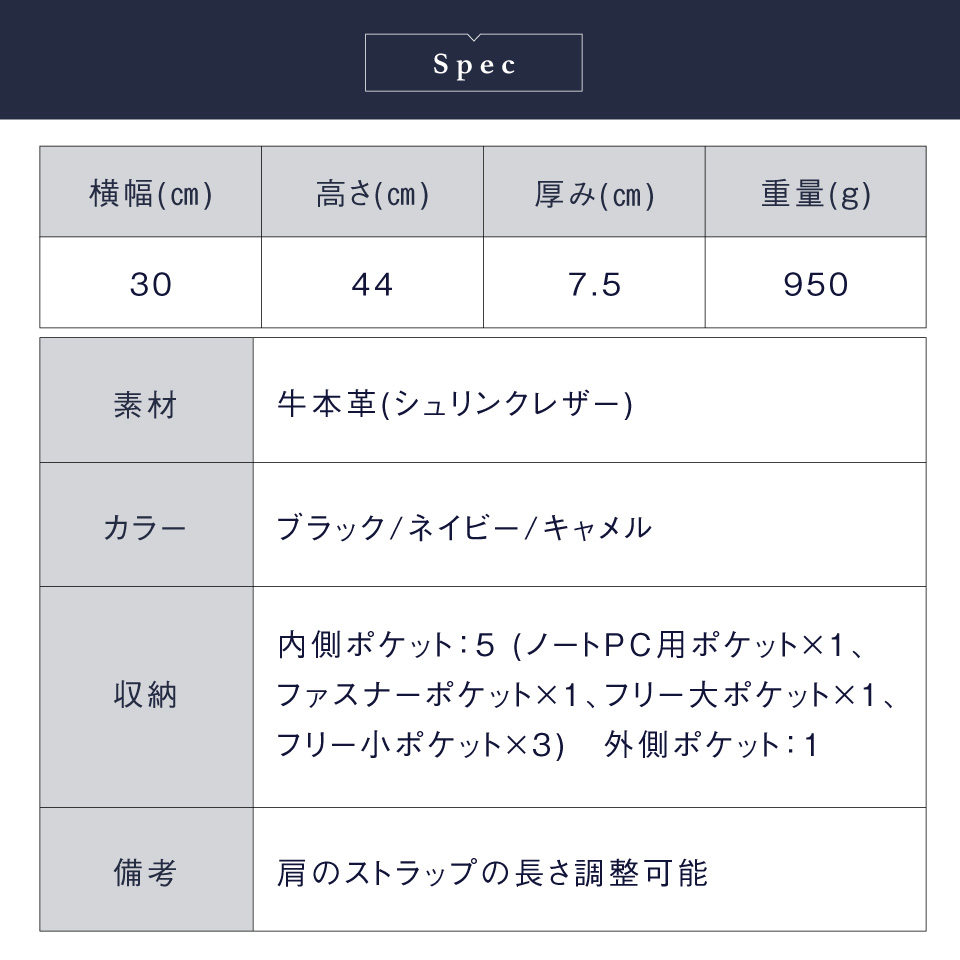Click the 肩のストラップの長さ調整可能 remark text

(x=492, y=872)
